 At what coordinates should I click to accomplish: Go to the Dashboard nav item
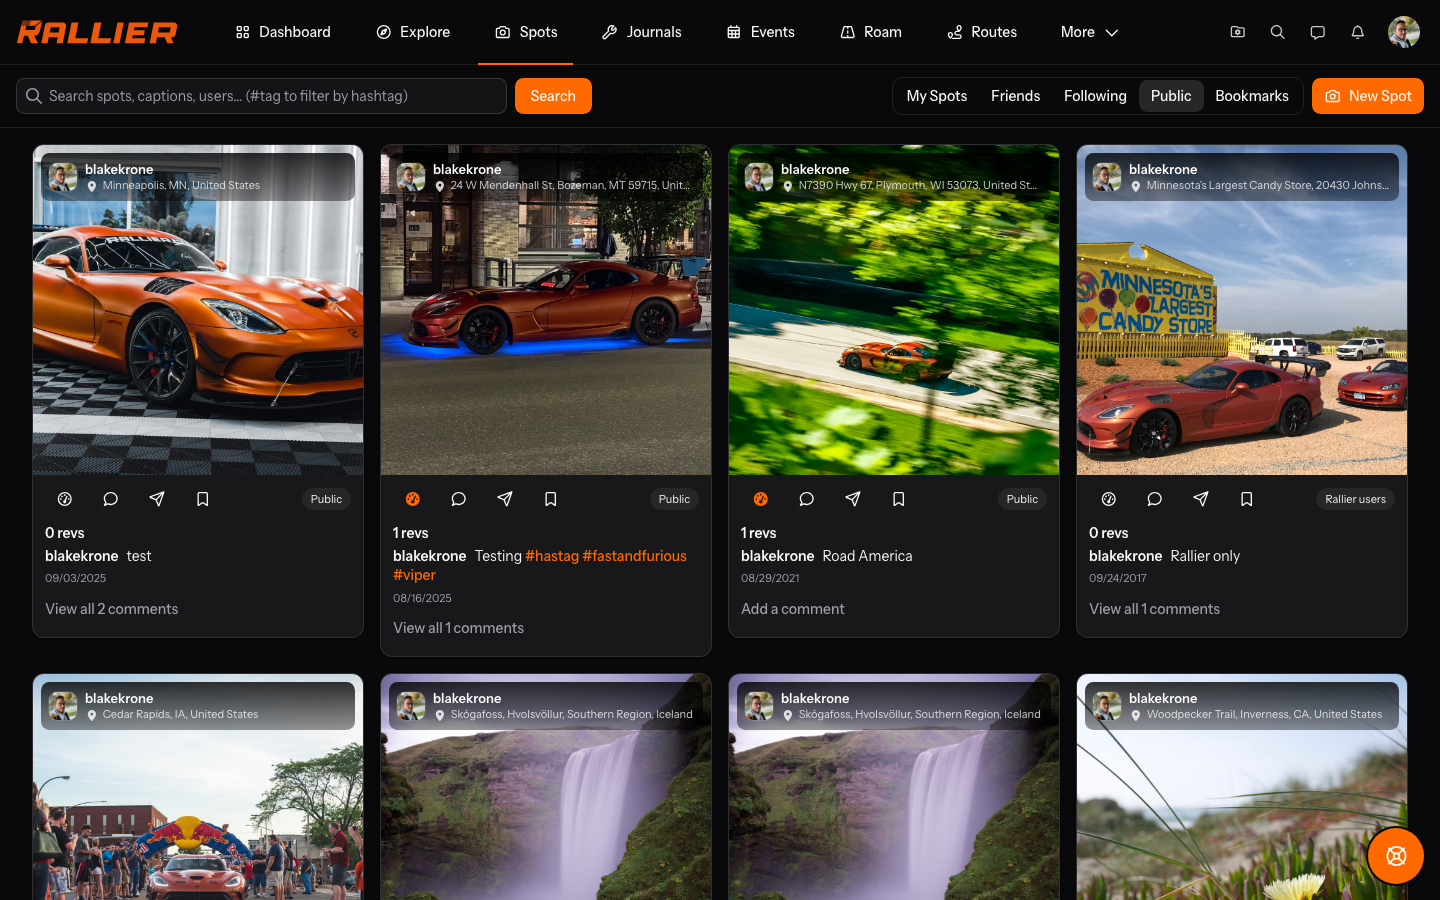point(283,32)
